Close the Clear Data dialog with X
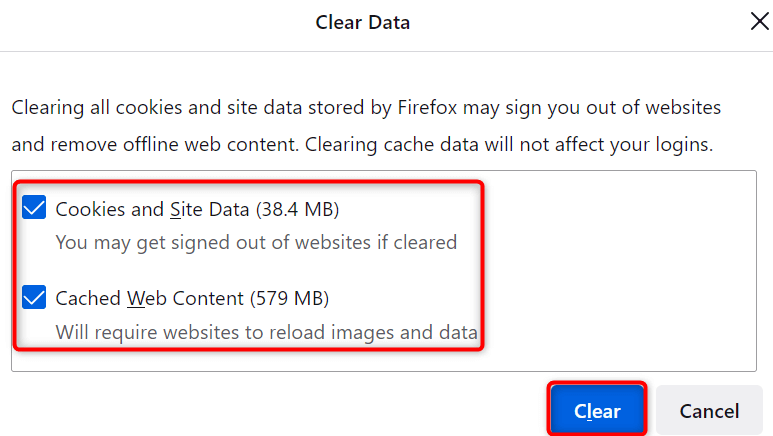Screen dimensions: 773x436 pyautogui.click(x=760, y=21)
